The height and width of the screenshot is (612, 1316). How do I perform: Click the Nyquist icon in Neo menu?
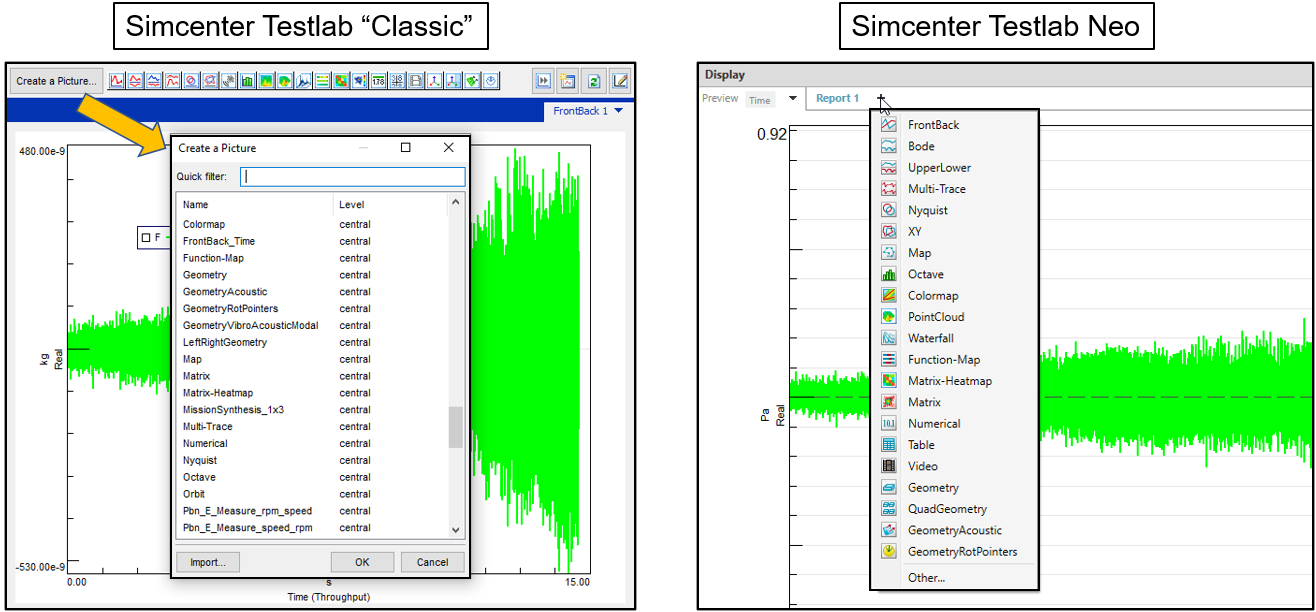(x=888, y=210)
